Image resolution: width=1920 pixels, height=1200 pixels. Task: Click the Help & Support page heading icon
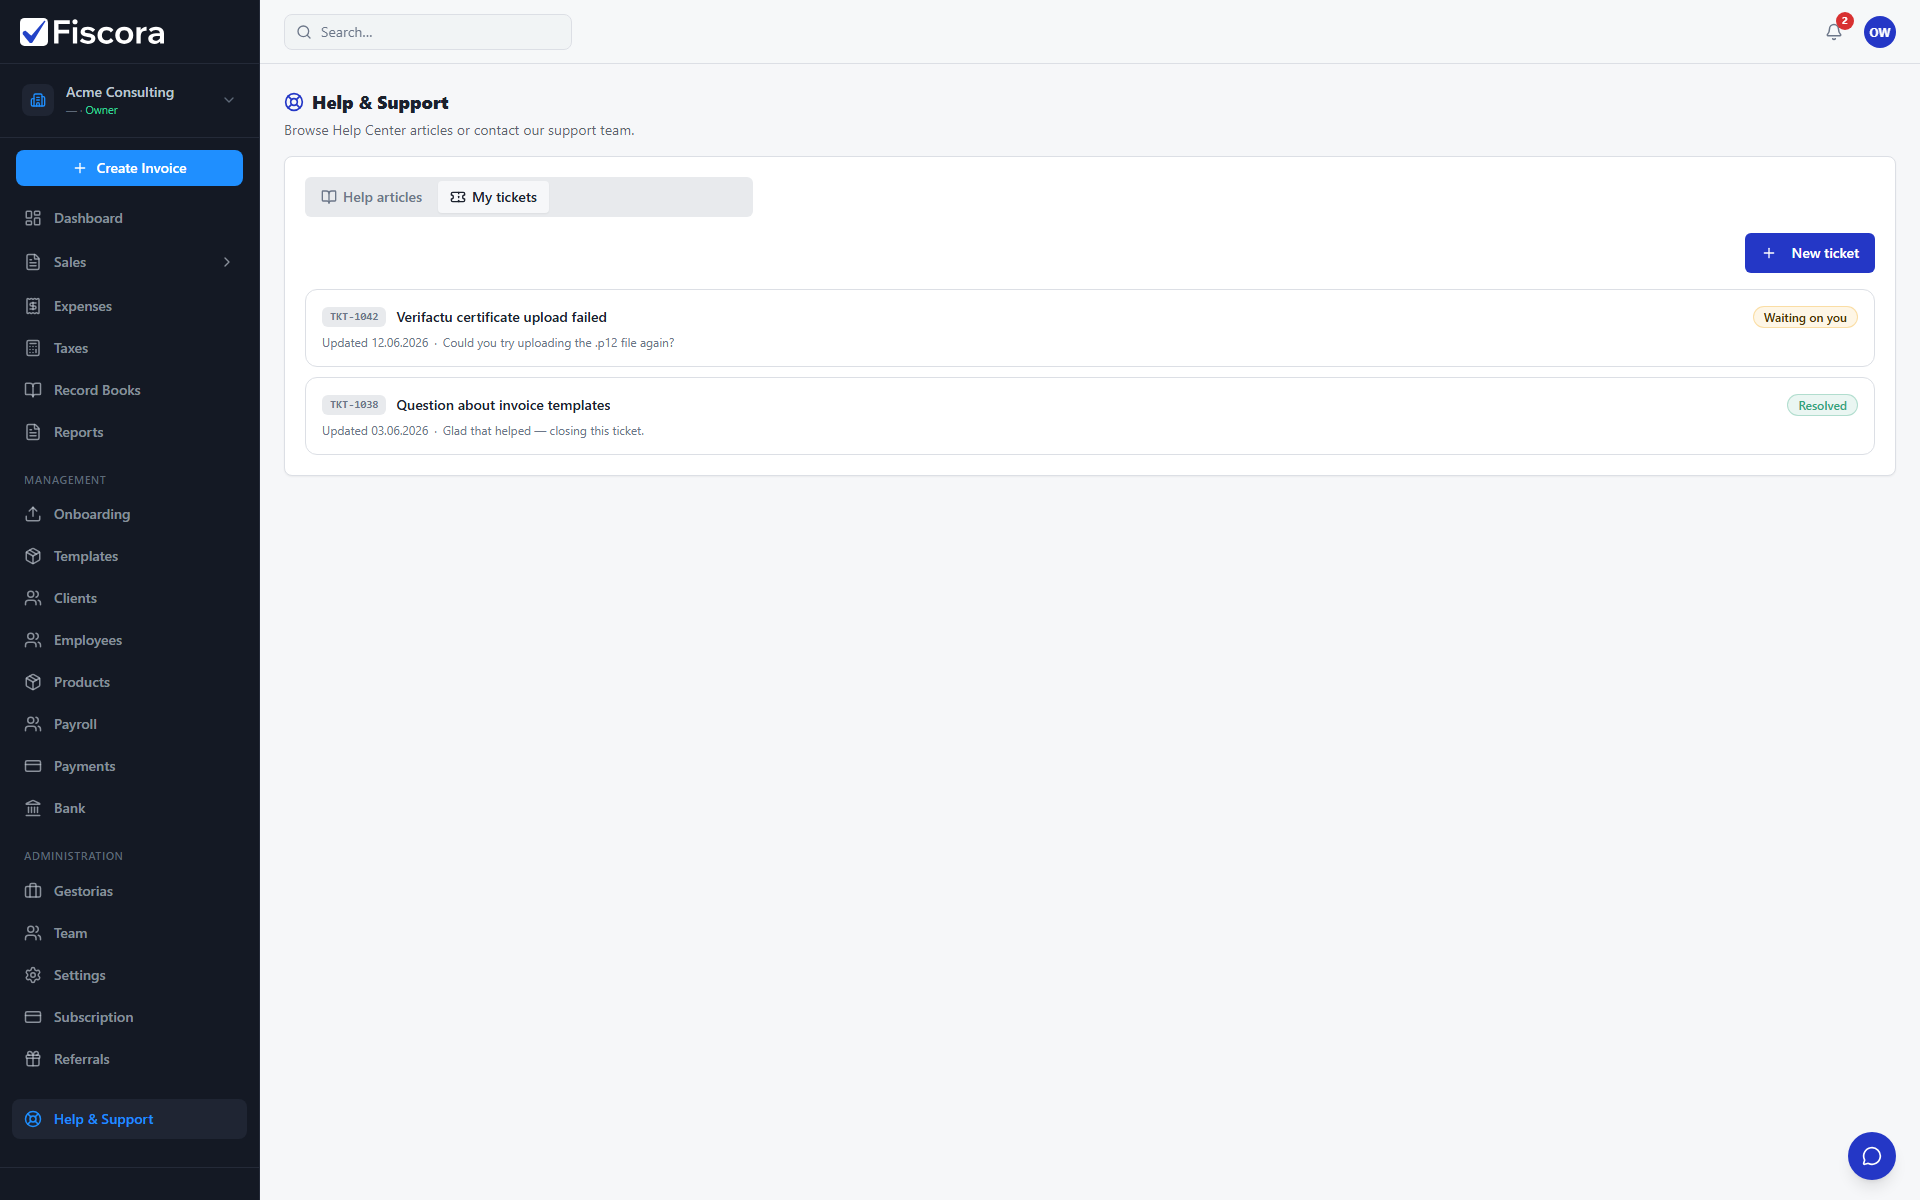tap(294, 102)
